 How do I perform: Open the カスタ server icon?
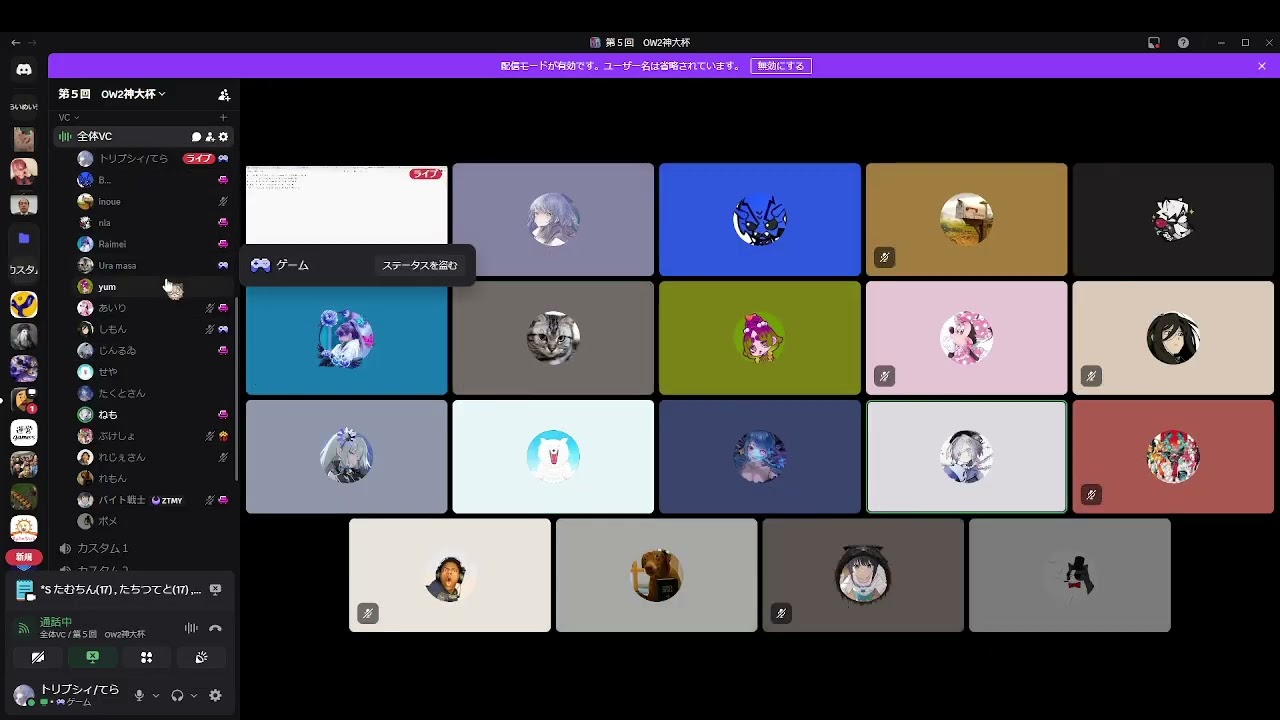pos(24,270)
